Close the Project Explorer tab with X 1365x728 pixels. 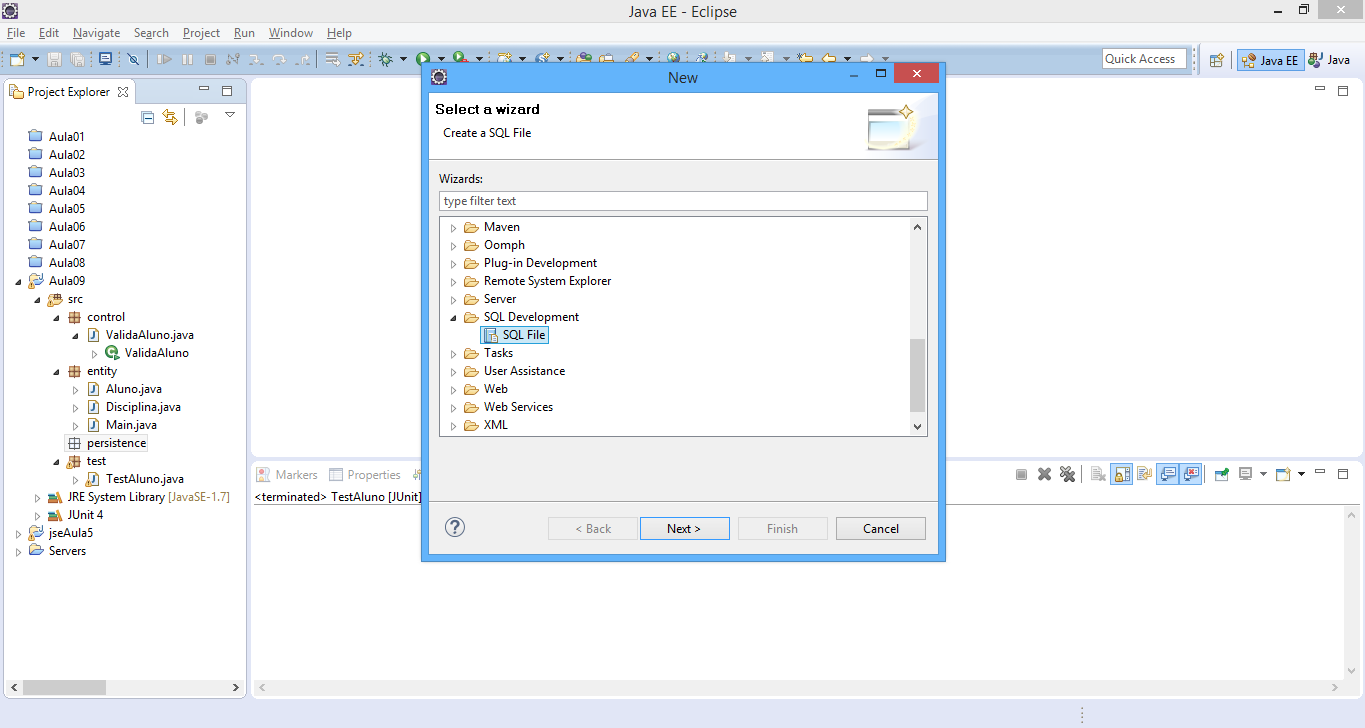(x=123, y=92)
